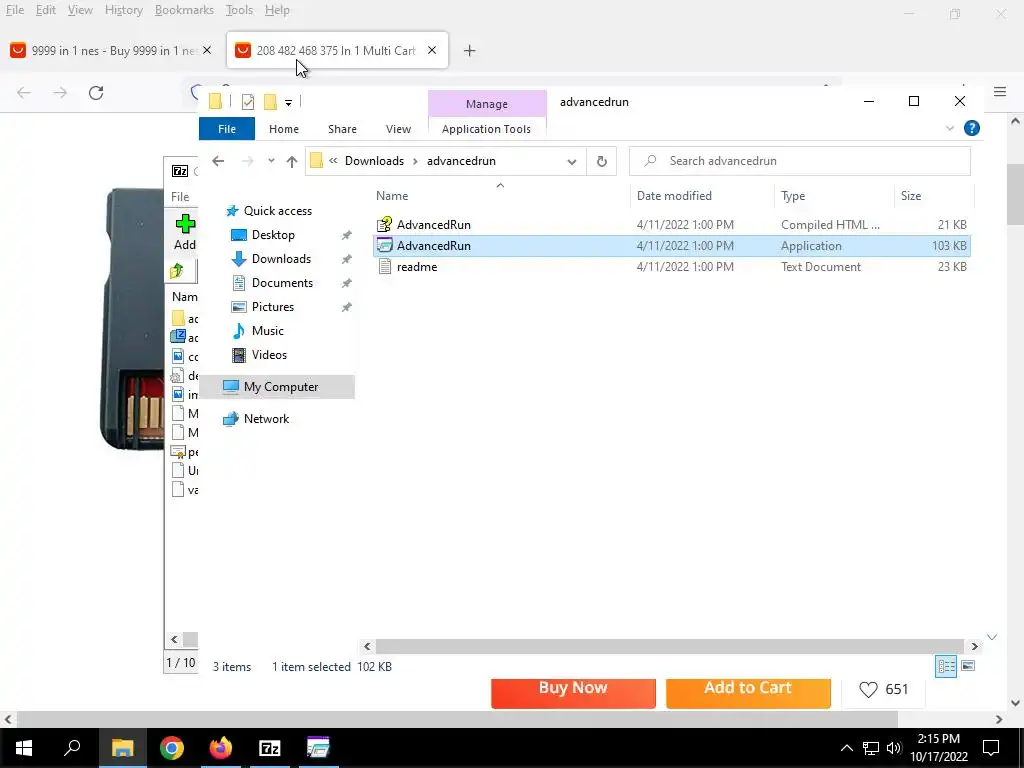This screenshot has width=1024, height=768.
Task: Expand the ribbon with chevron
Action: [x=950, y=129]
